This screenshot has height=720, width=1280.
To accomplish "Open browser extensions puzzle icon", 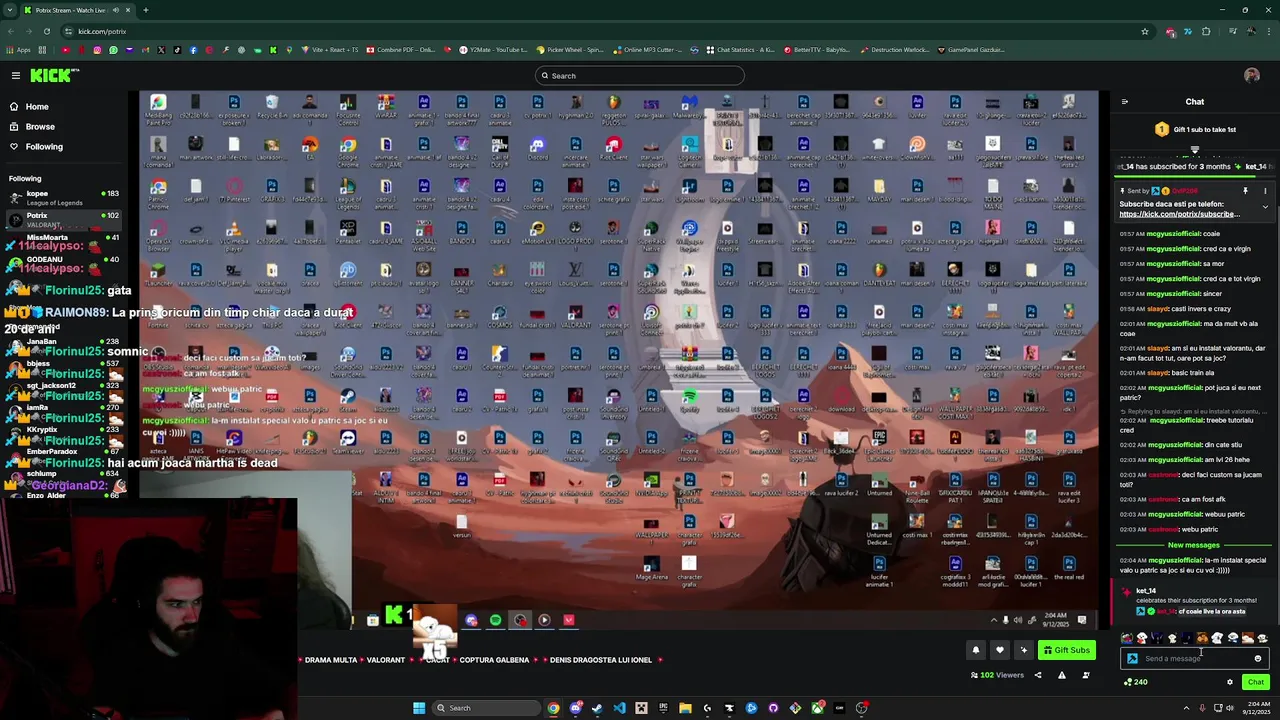I will pyautogui.click(x=1206, y=31).
